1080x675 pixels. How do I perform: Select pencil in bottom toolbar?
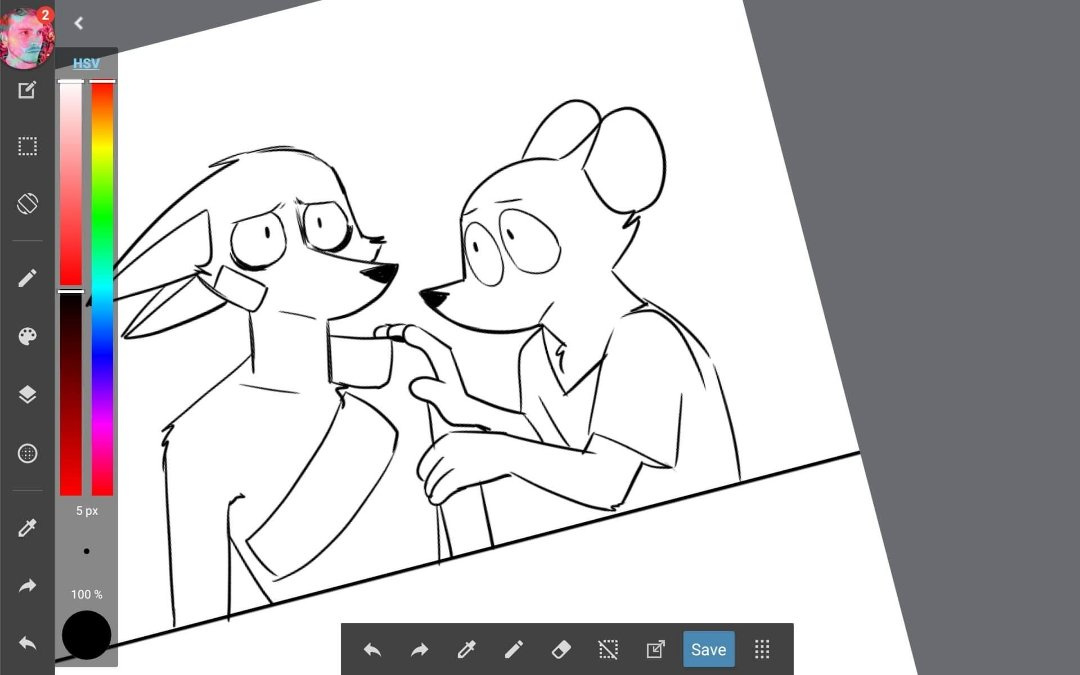[x=513, y=650]
